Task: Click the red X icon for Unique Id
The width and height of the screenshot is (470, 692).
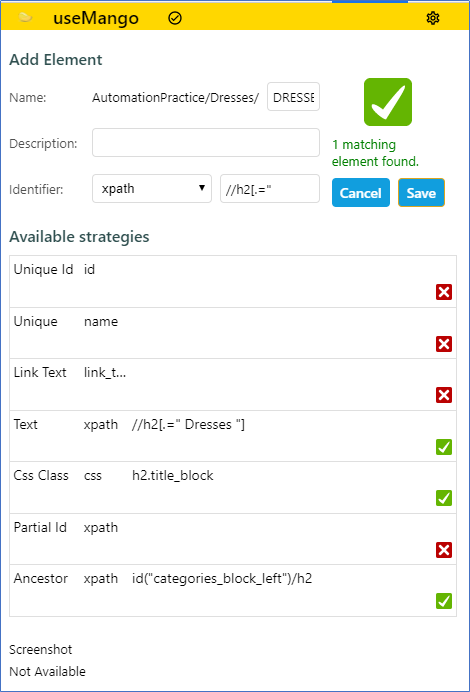Action: coord(444,292)
